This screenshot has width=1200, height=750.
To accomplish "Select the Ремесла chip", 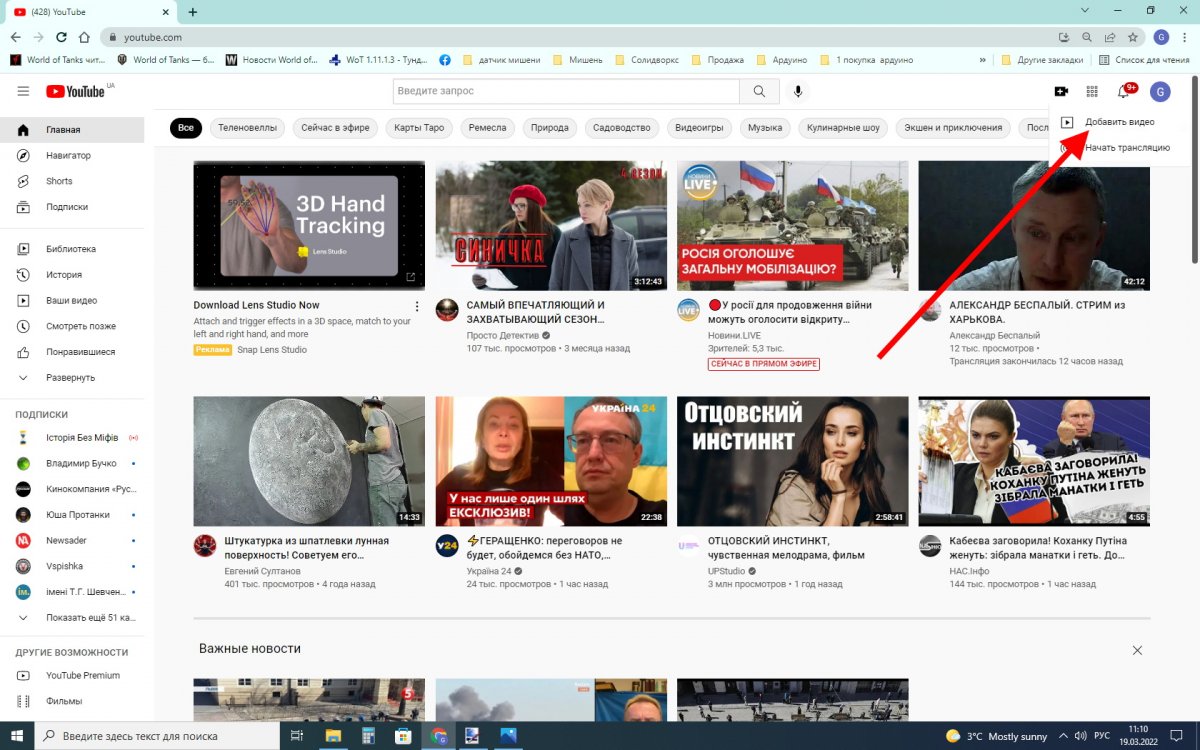I will pos(488,128).
